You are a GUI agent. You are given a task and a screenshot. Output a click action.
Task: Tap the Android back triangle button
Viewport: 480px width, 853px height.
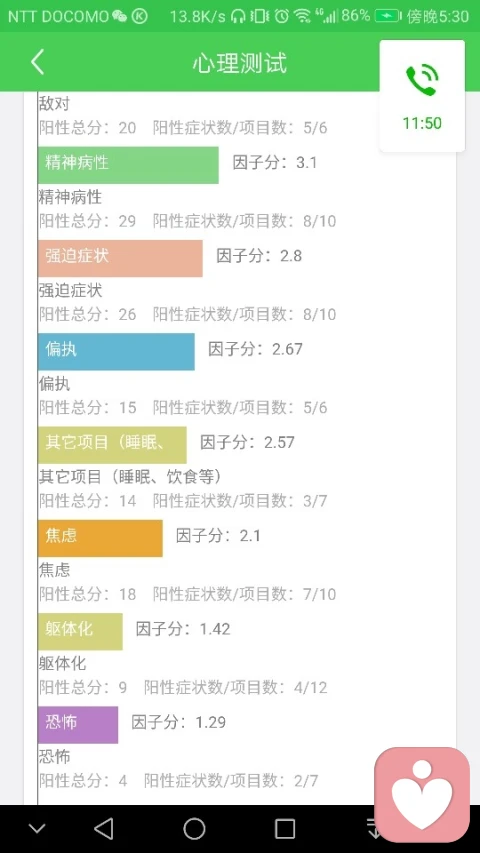coord(103,829)
